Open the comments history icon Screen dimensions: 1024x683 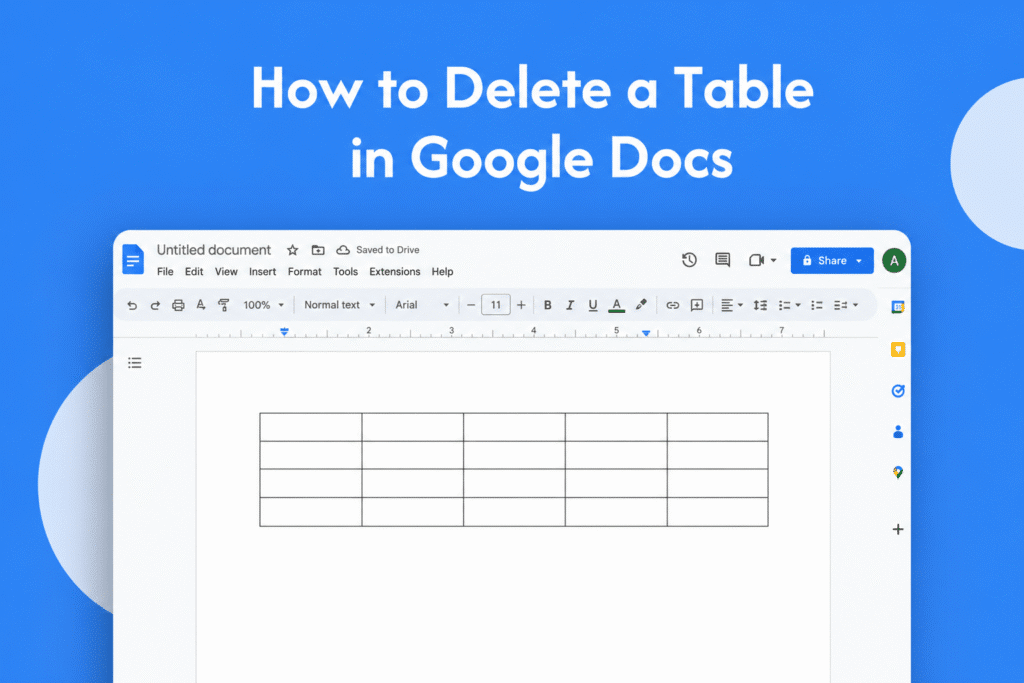722,260
